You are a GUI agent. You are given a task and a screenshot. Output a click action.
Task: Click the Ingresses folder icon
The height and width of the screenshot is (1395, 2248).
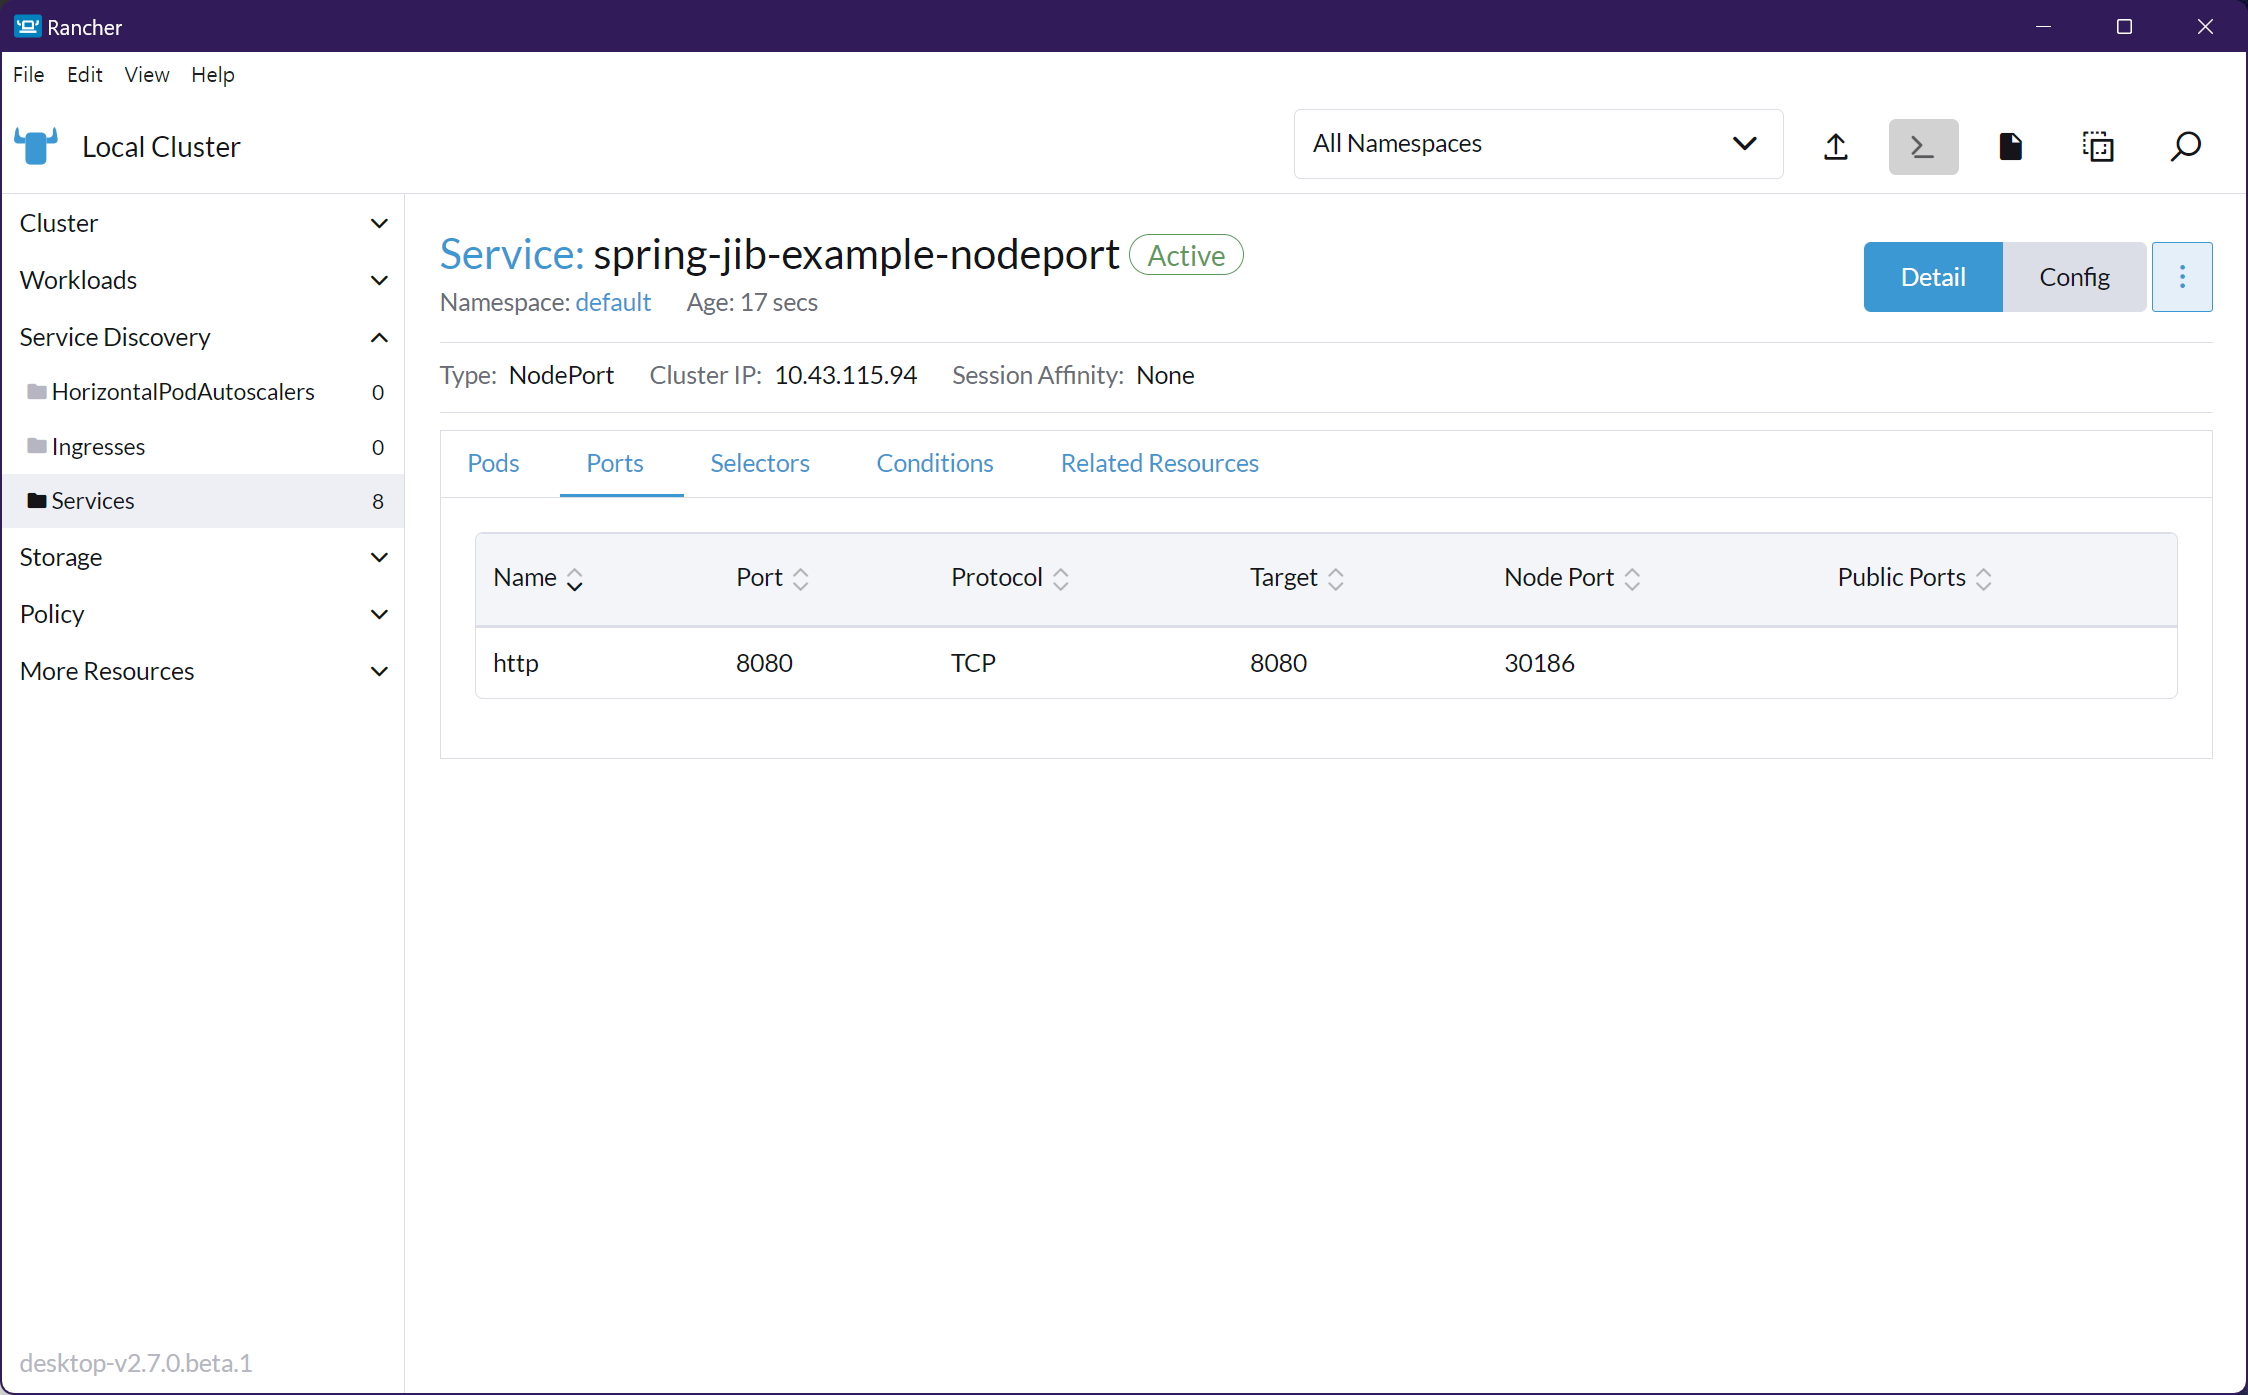click(37, 446)
